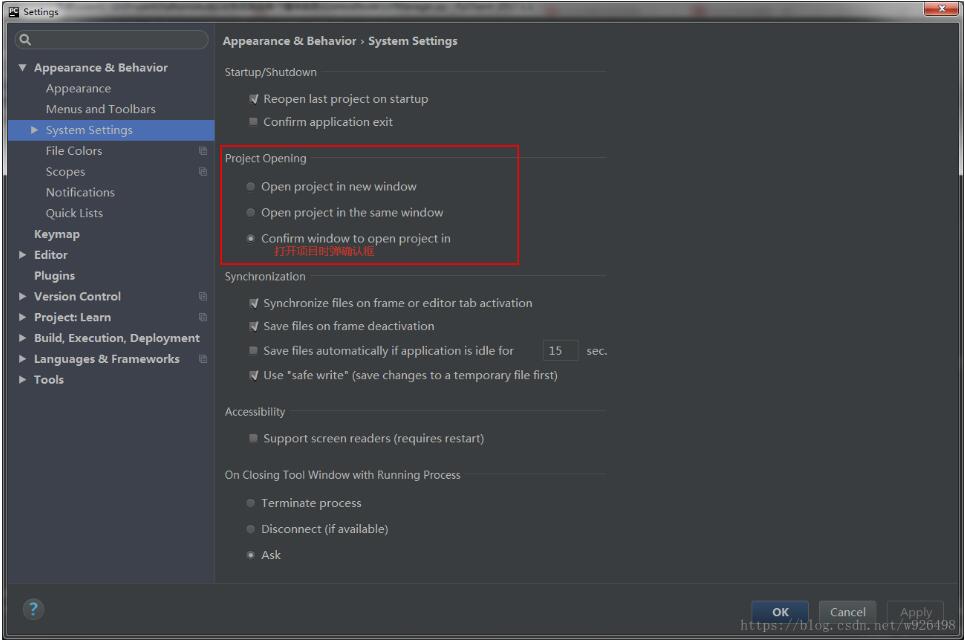
Task: Open Menus and Toolbars settings
Action: tap(100, 109)
